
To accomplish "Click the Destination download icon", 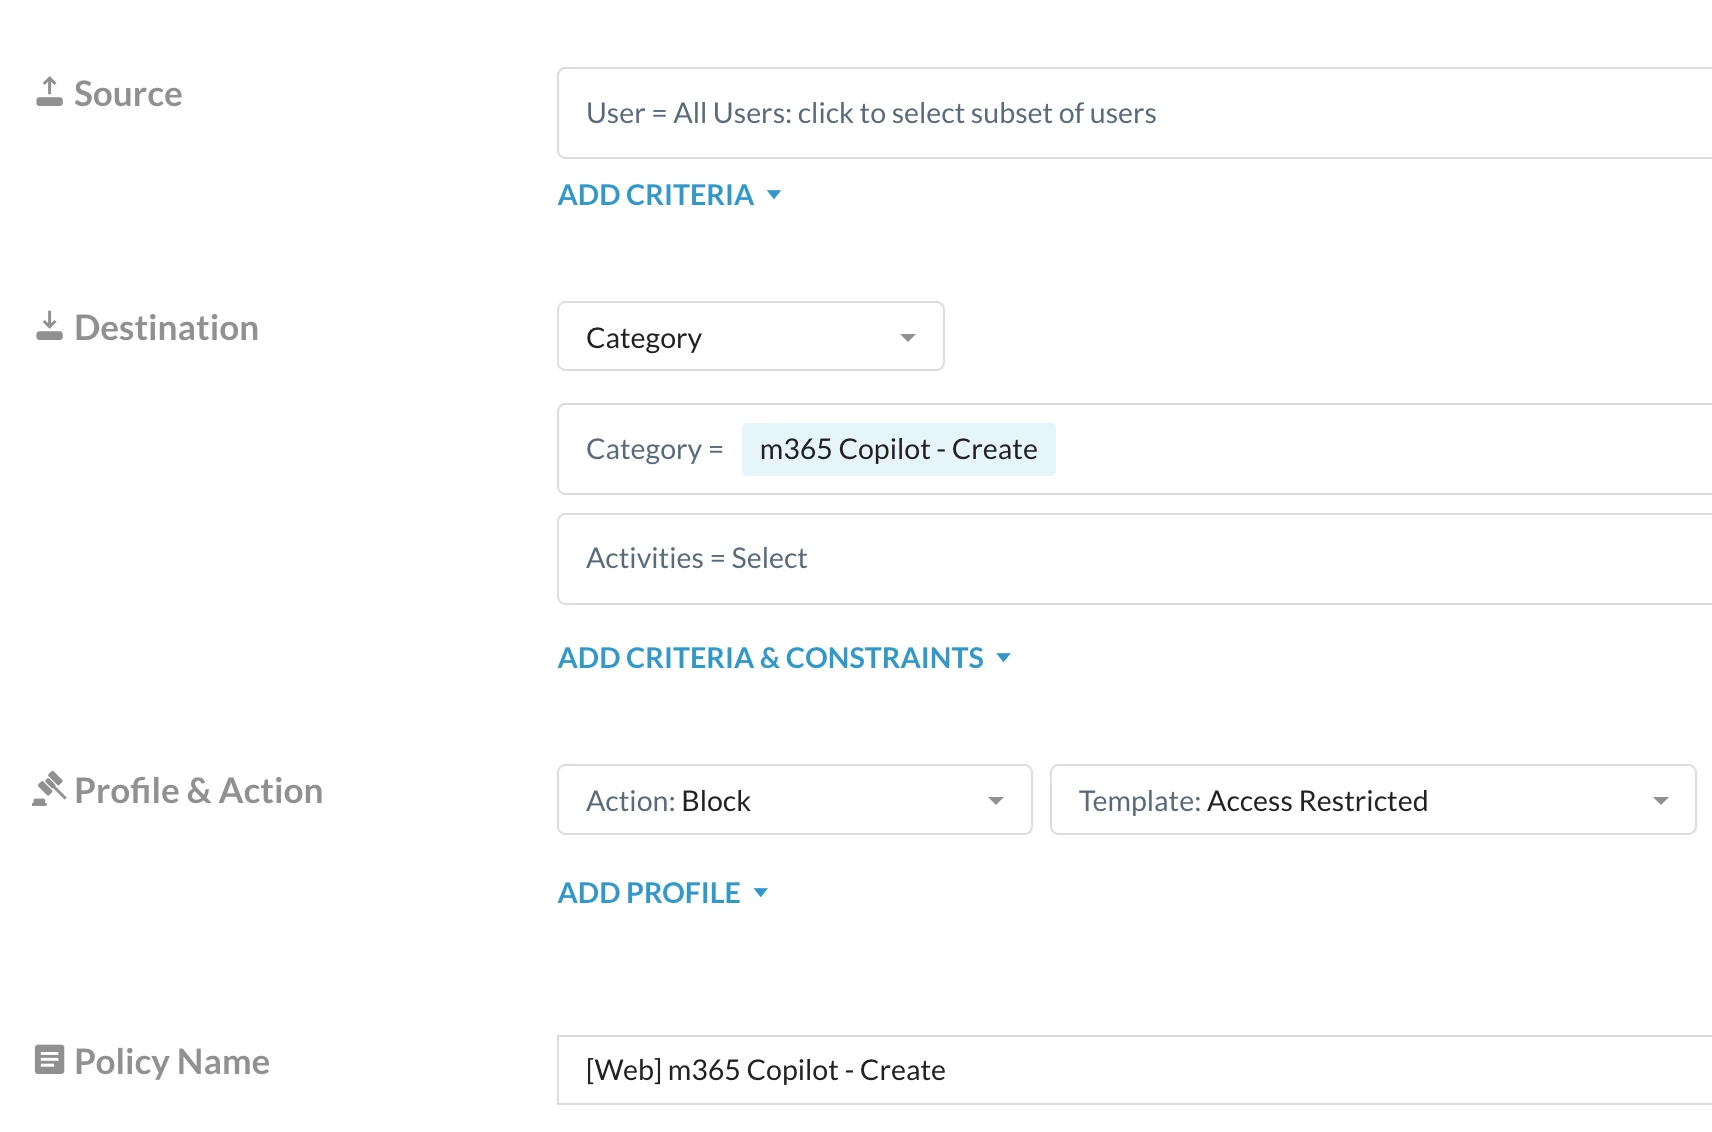I will (x=49, y=326).
